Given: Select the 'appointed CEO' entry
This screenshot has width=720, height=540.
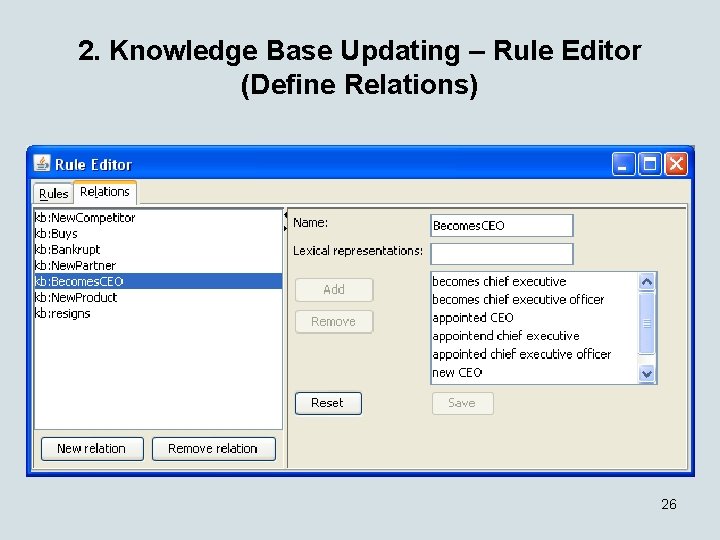Looking at the screenshot, I should (x=534, y=318).
